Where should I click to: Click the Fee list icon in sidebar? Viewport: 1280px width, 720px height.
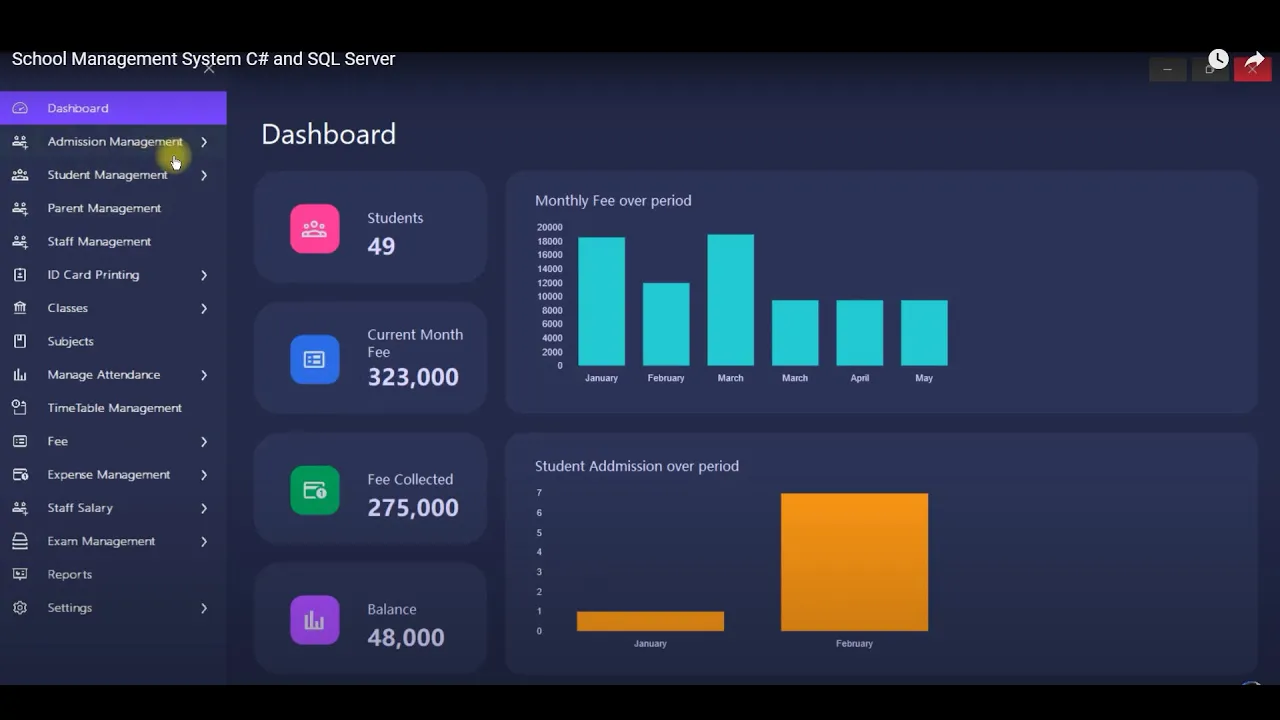click(x=20, y=441)
